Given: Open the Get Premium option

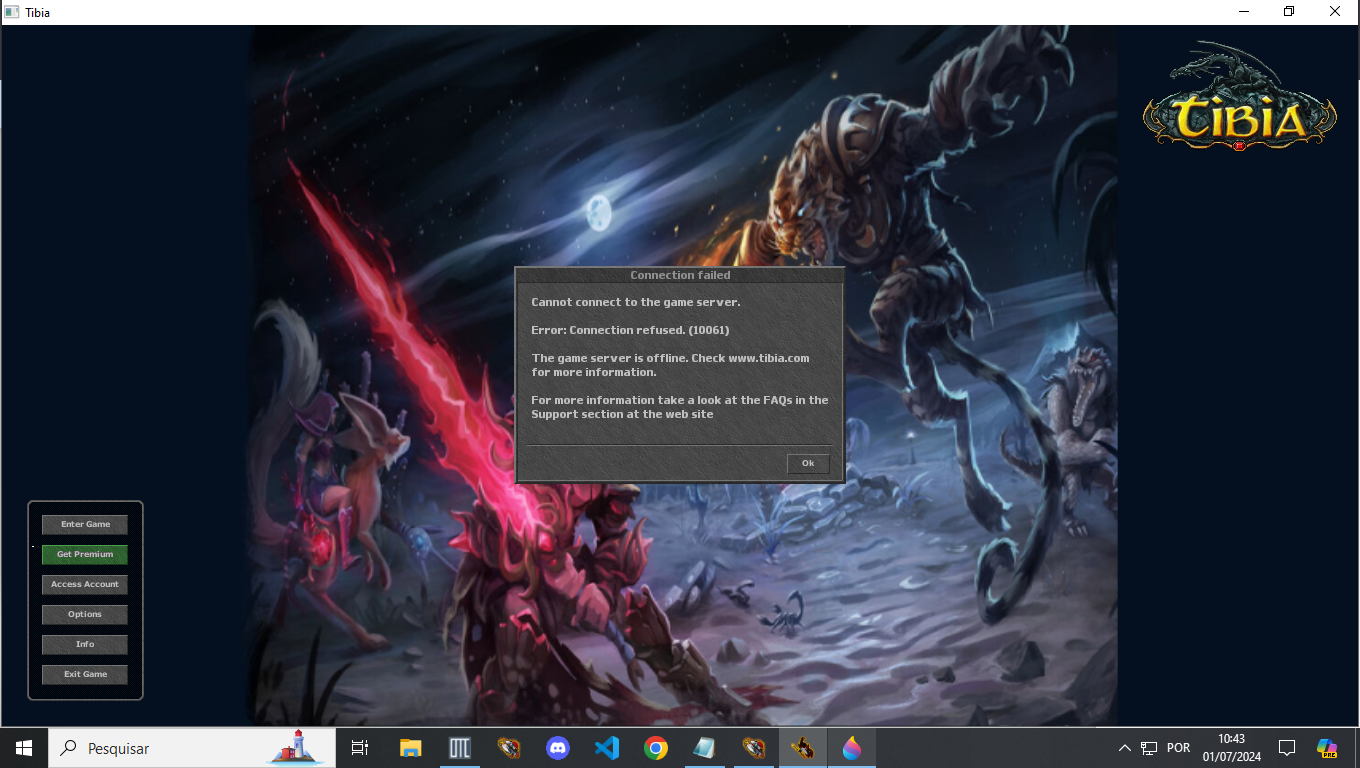Looking at the screenshot, I should [x=85, y=554].
